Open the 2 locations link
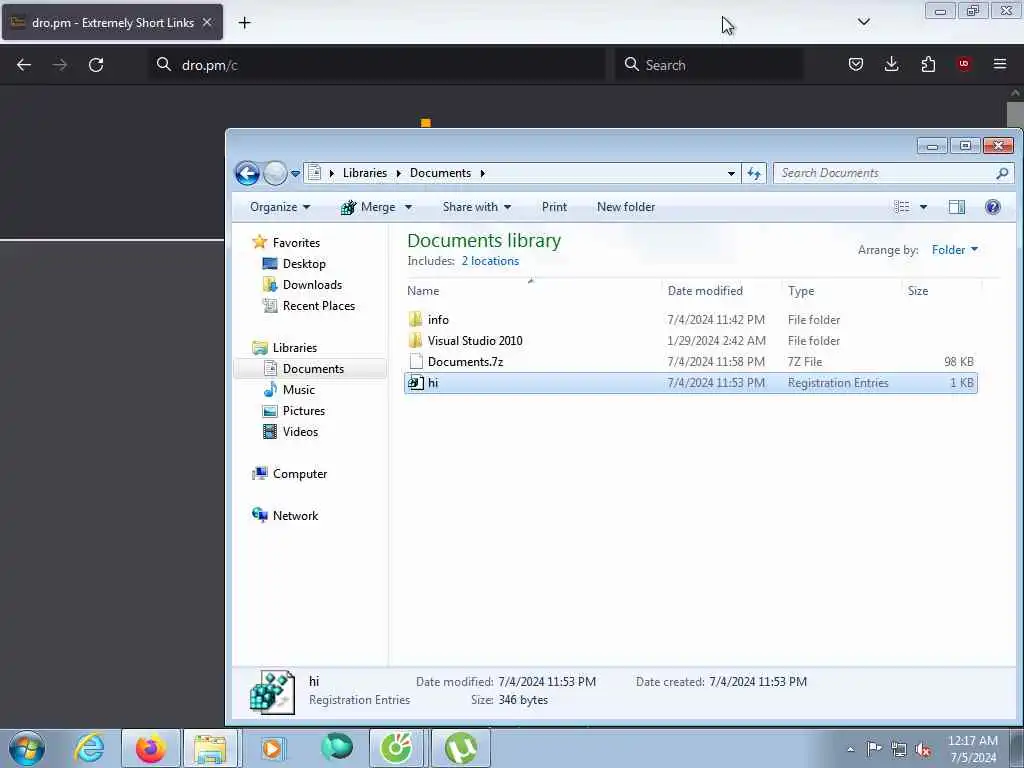This screenshot has height=768, width=1024. click(490, 261)
